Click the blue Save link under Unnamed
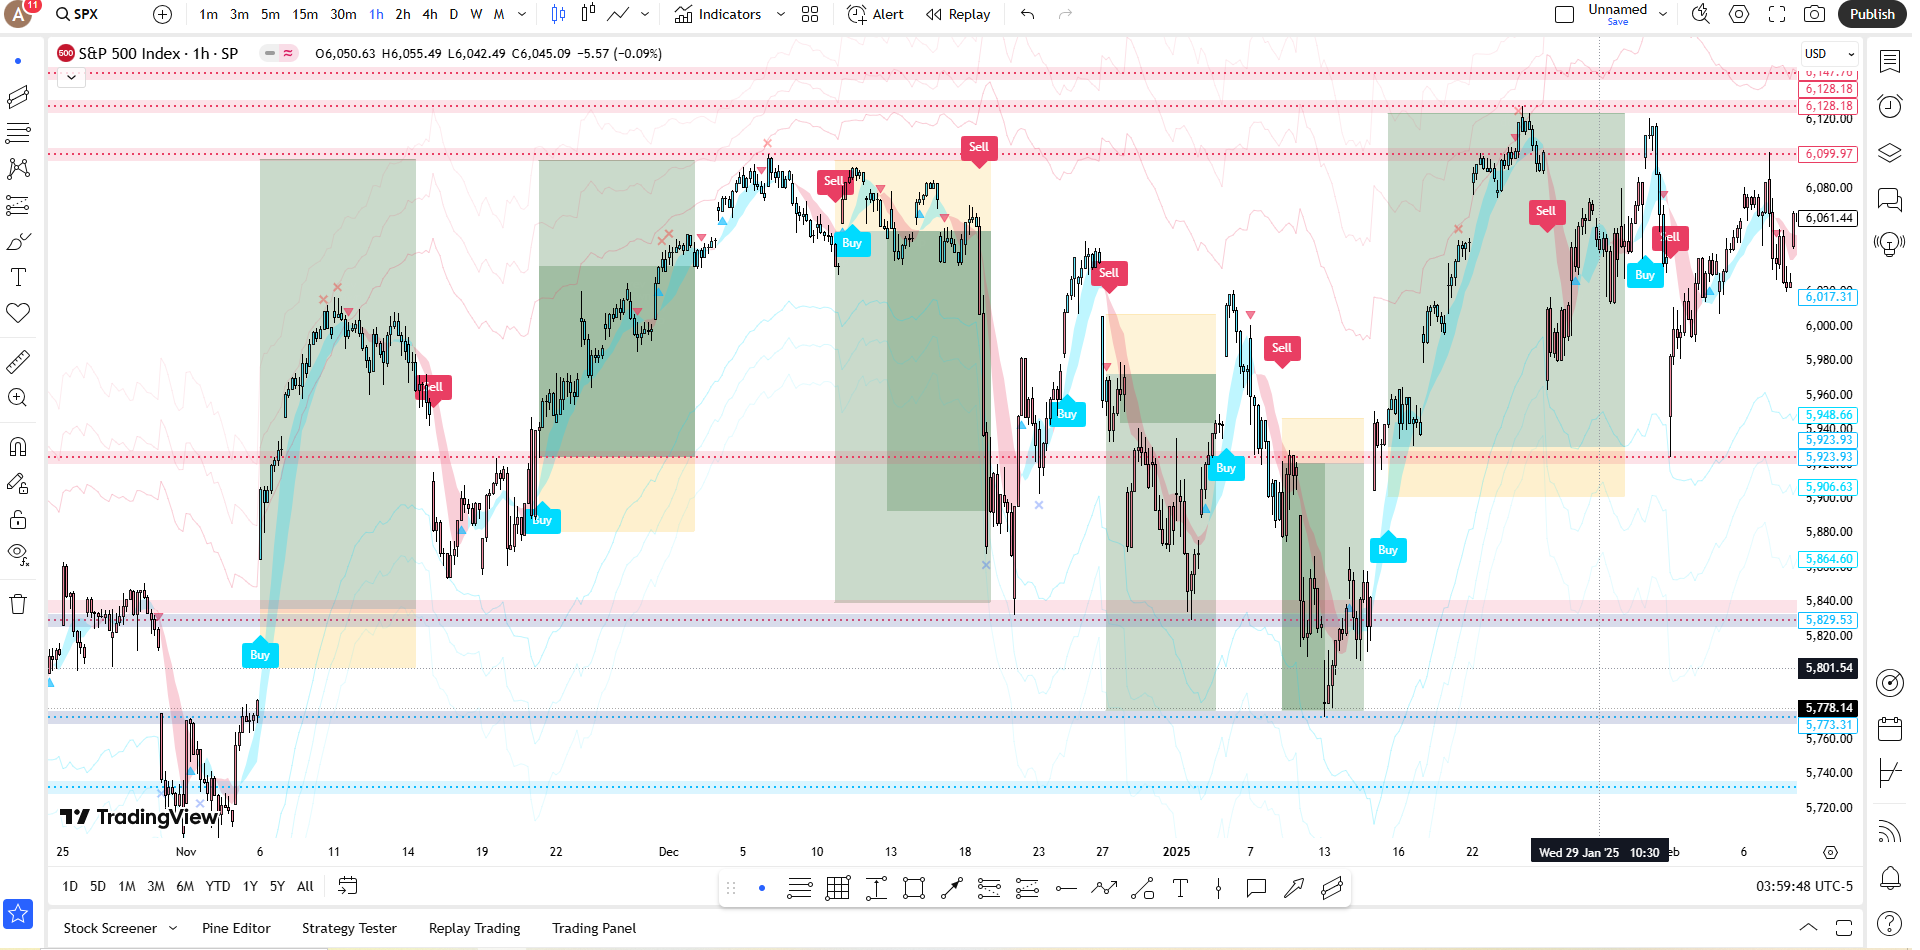1920x950 pixels. [1618, 22]
